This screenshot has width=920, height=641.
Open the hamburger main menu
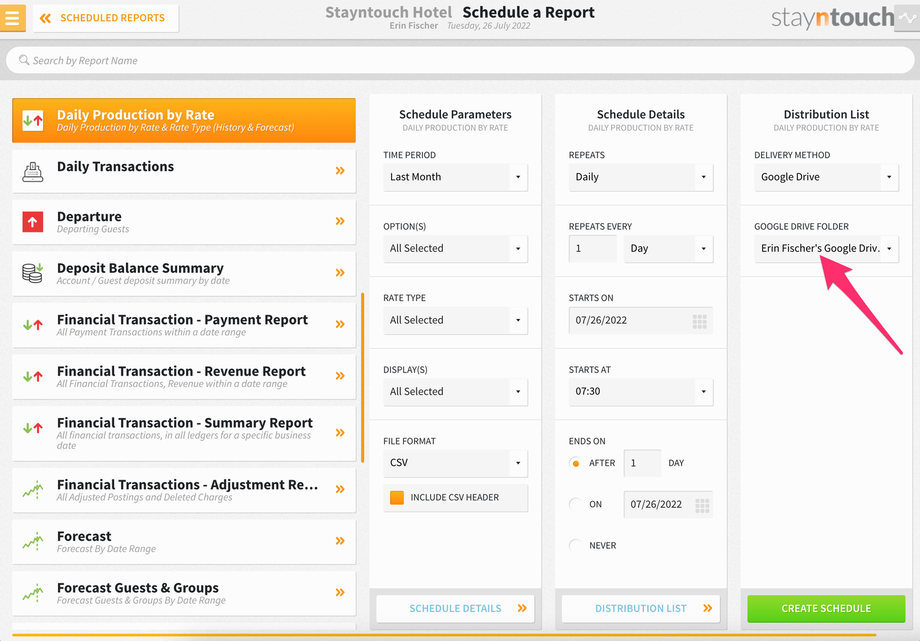pyautogui.click(x=12, y=18)
